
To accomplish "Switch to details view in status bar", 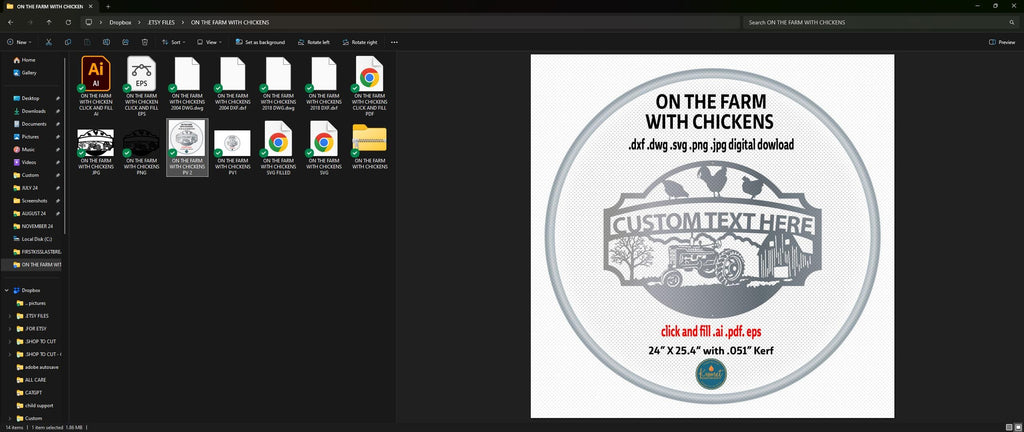I will click(x=1009, y=427).
